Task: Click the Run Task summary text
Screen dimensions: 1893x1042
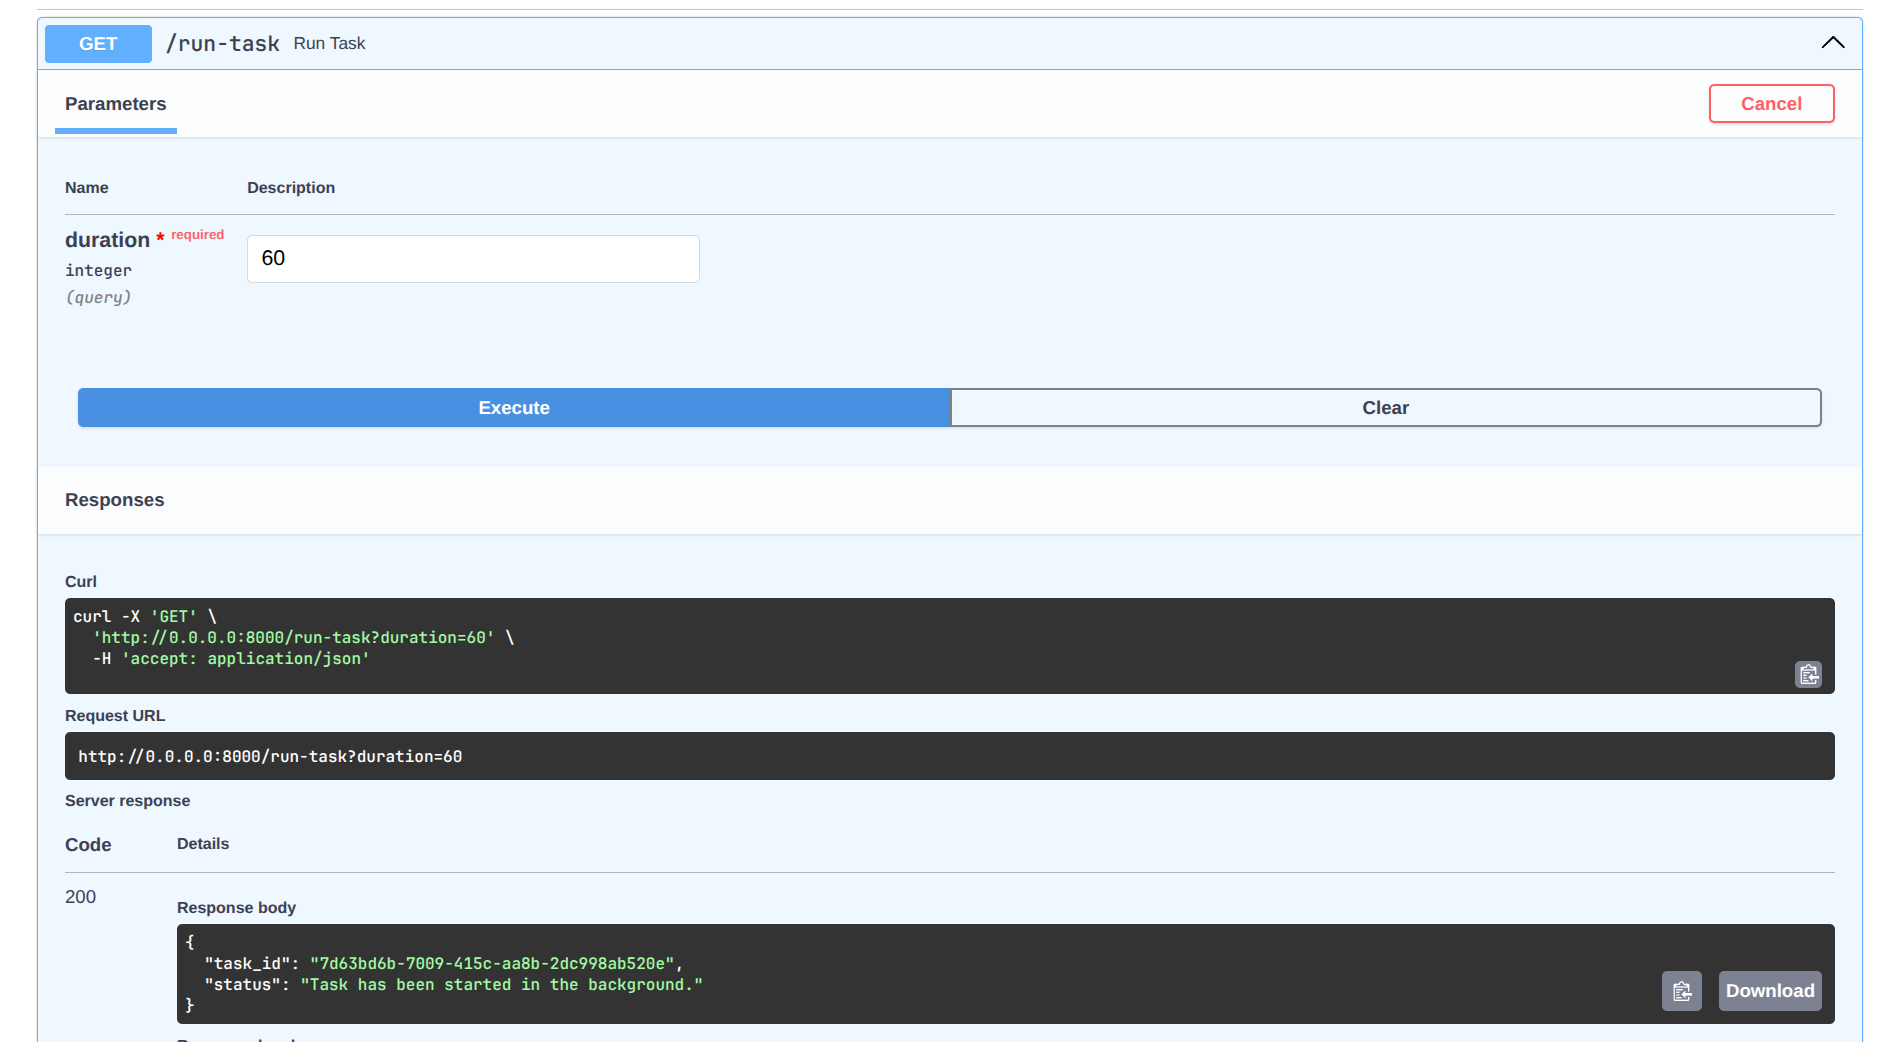Action: click(329, 44)
